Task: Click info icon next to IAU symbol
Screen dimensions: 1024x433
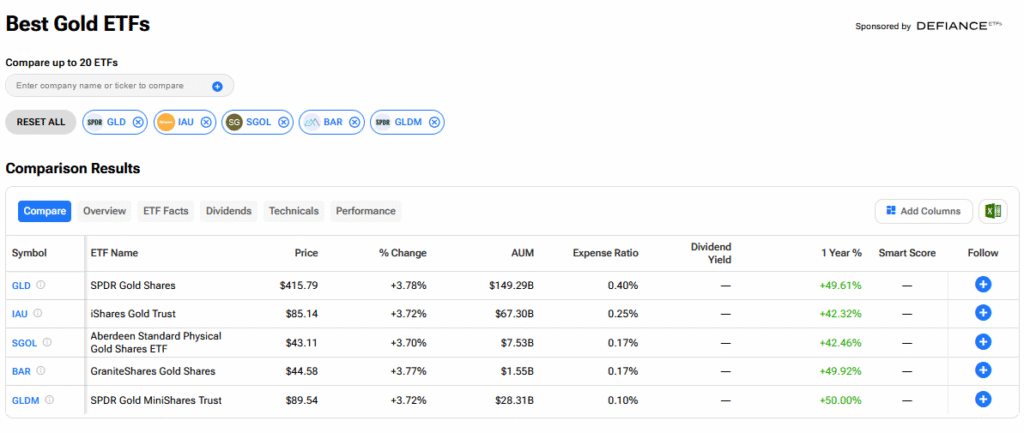Action: (x=37, y=313)
